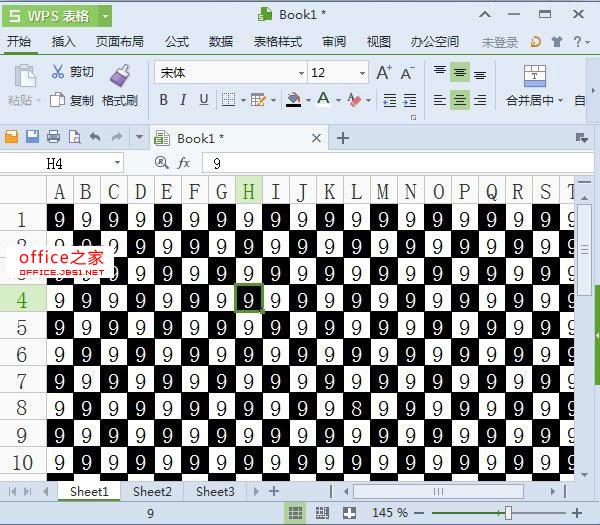Click the Save icon in quick access toolbar
This screenshot has width=600, height=525.
[32, 137]
